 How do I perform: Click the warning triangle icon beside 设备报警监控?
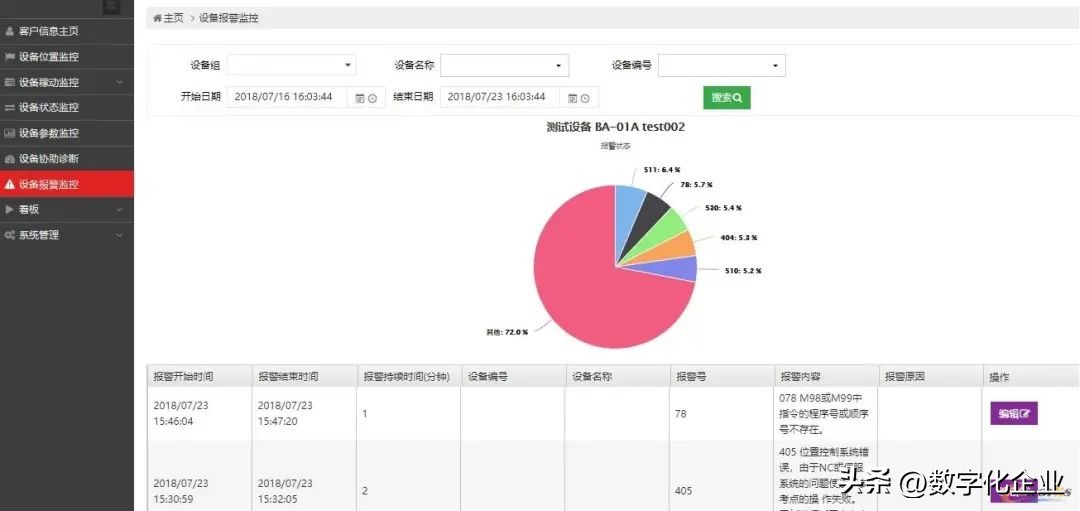tap(10, 185)
